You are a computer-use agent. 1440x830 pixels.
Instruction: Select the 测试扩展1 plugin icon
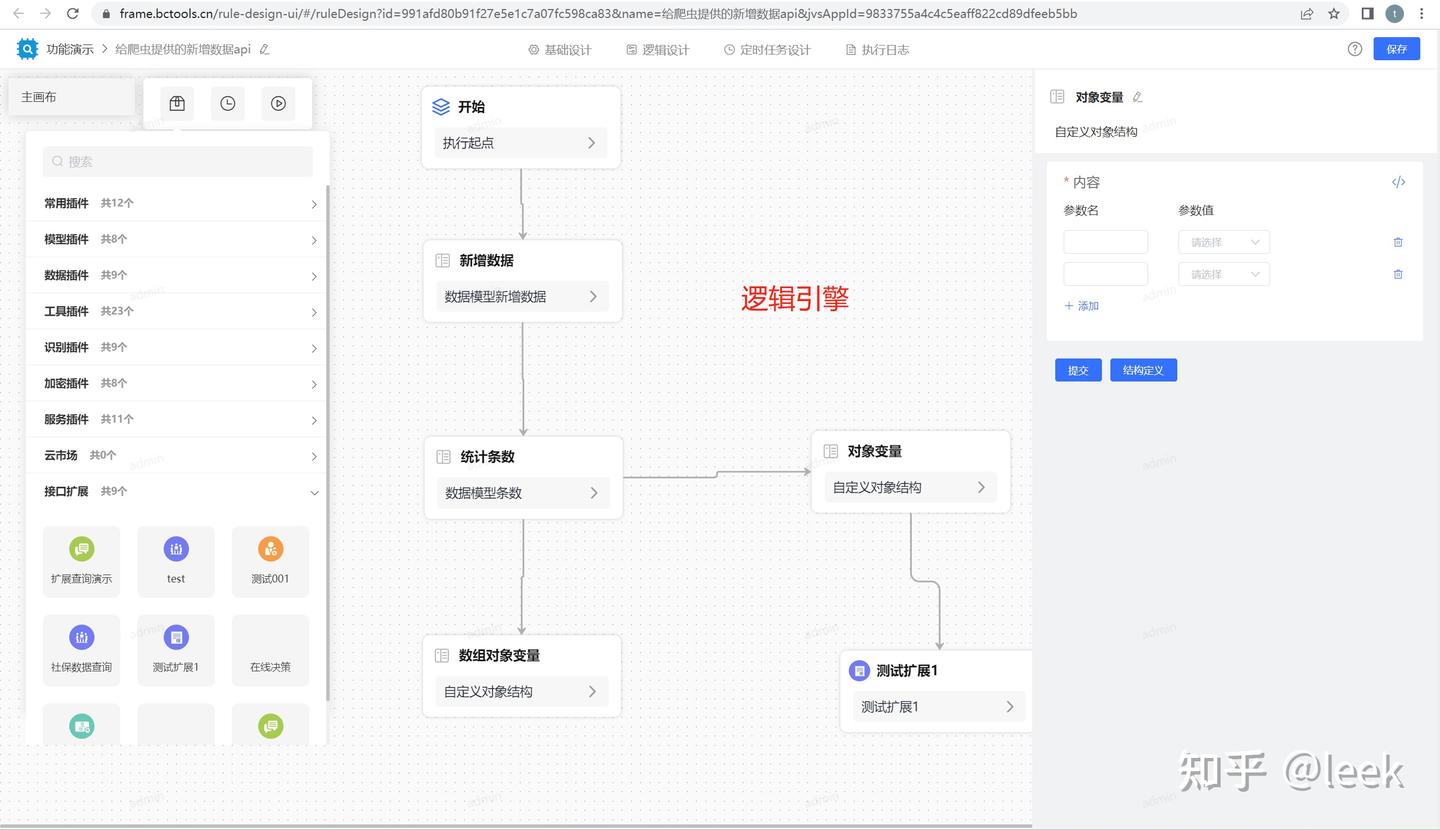176,637
